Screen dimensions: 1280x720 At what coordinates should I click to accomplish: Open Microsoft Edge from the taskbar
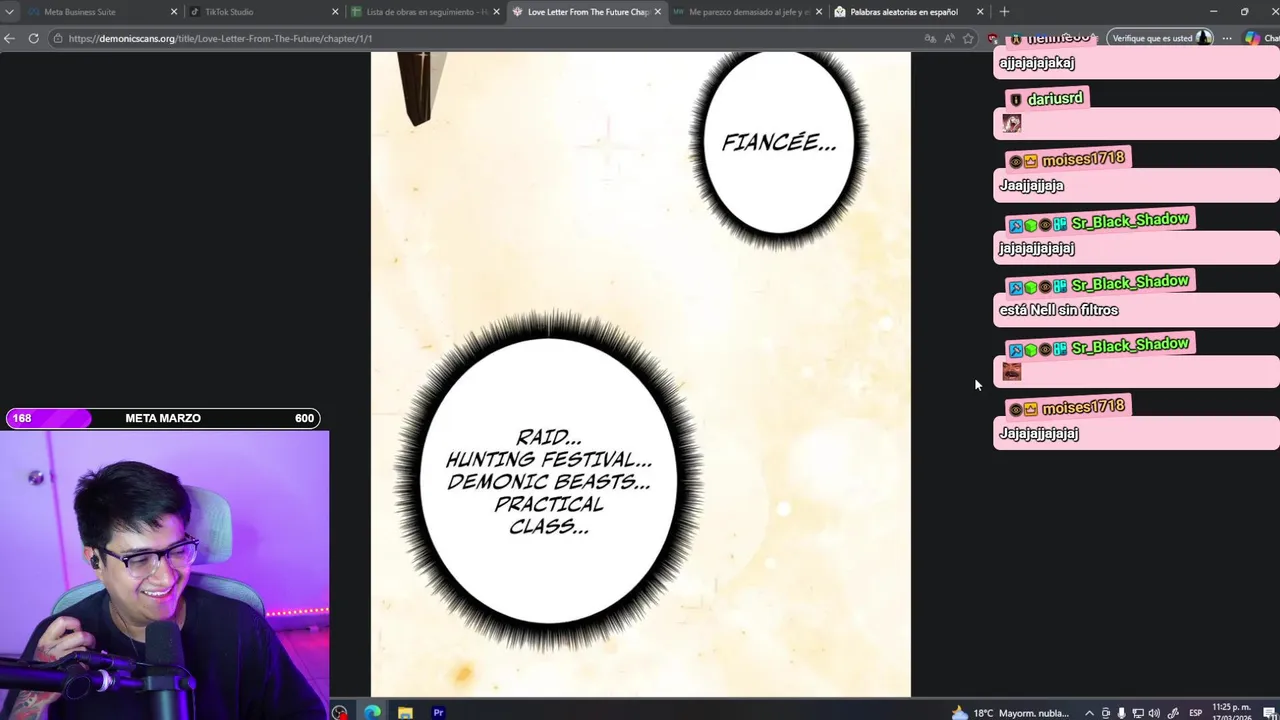[372, 713]
